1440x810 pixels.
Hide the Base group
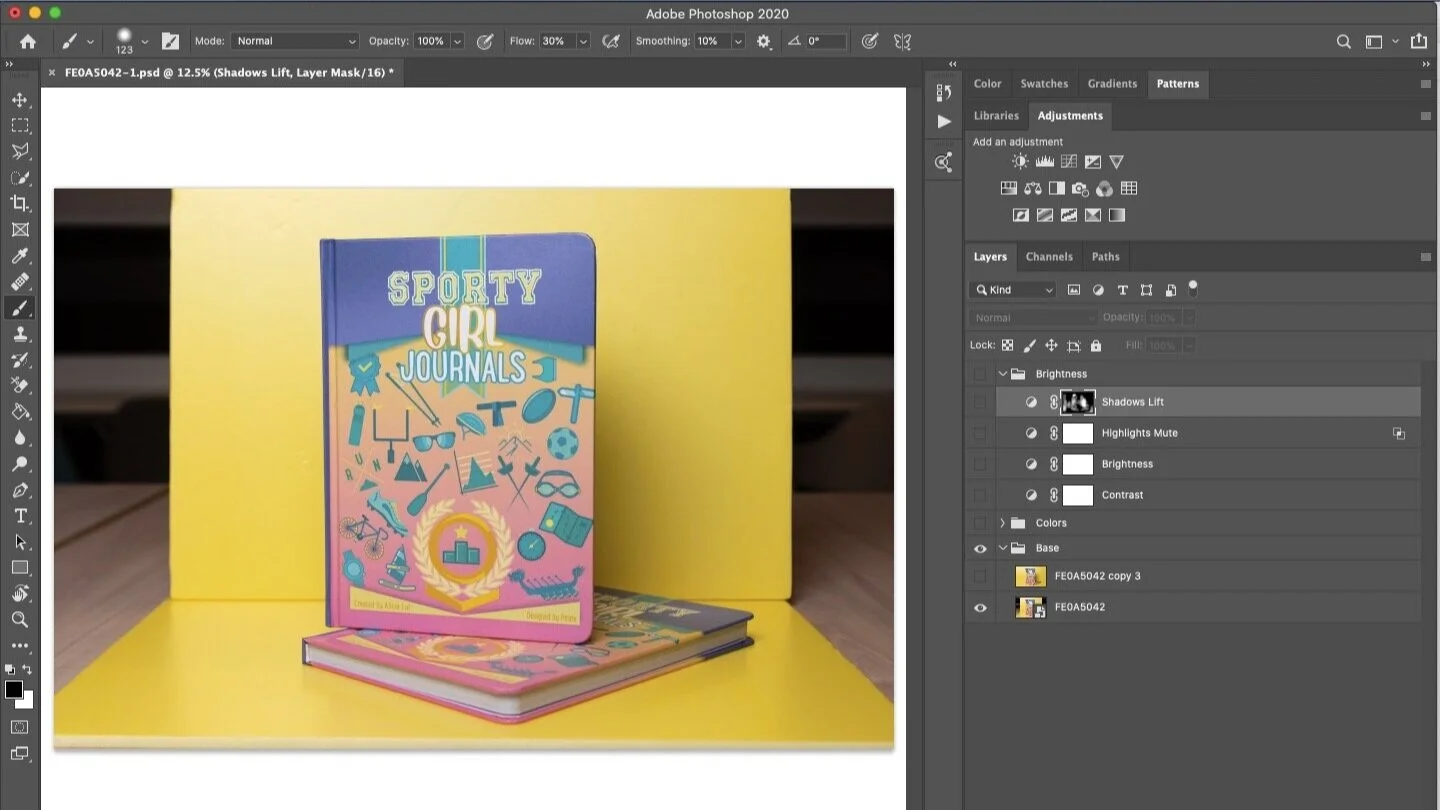[x=980, y=548]
